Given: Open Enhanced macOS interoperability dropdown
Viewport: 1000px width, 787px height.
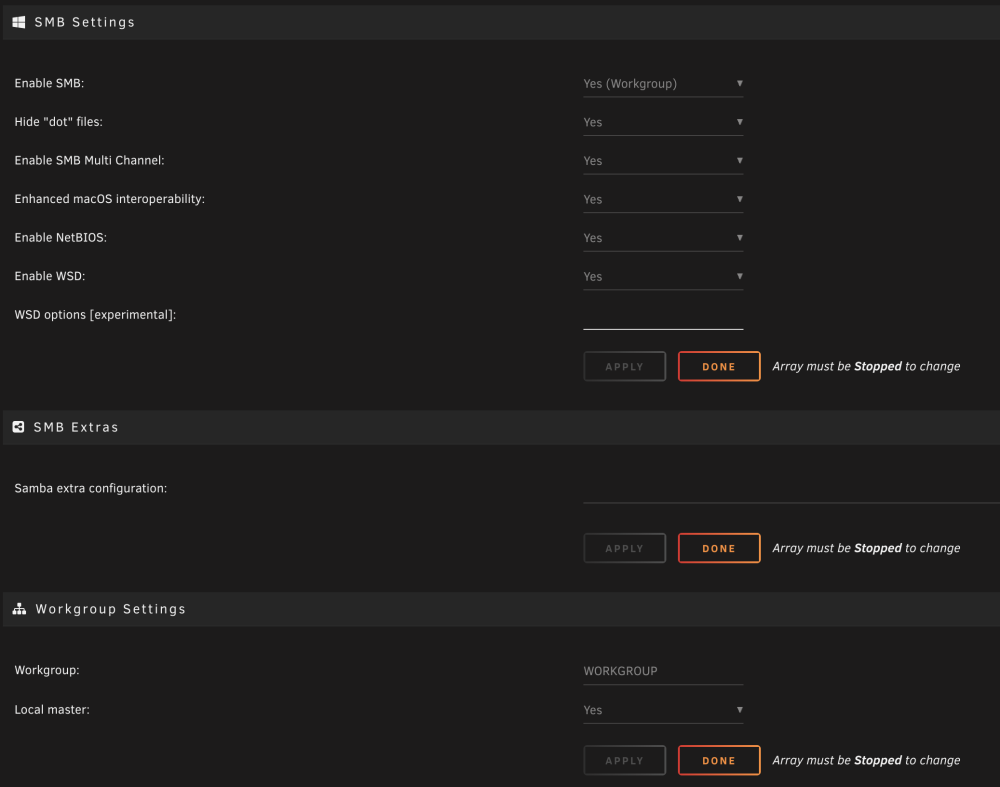Looking at the screenshot, I should [663, 200].
